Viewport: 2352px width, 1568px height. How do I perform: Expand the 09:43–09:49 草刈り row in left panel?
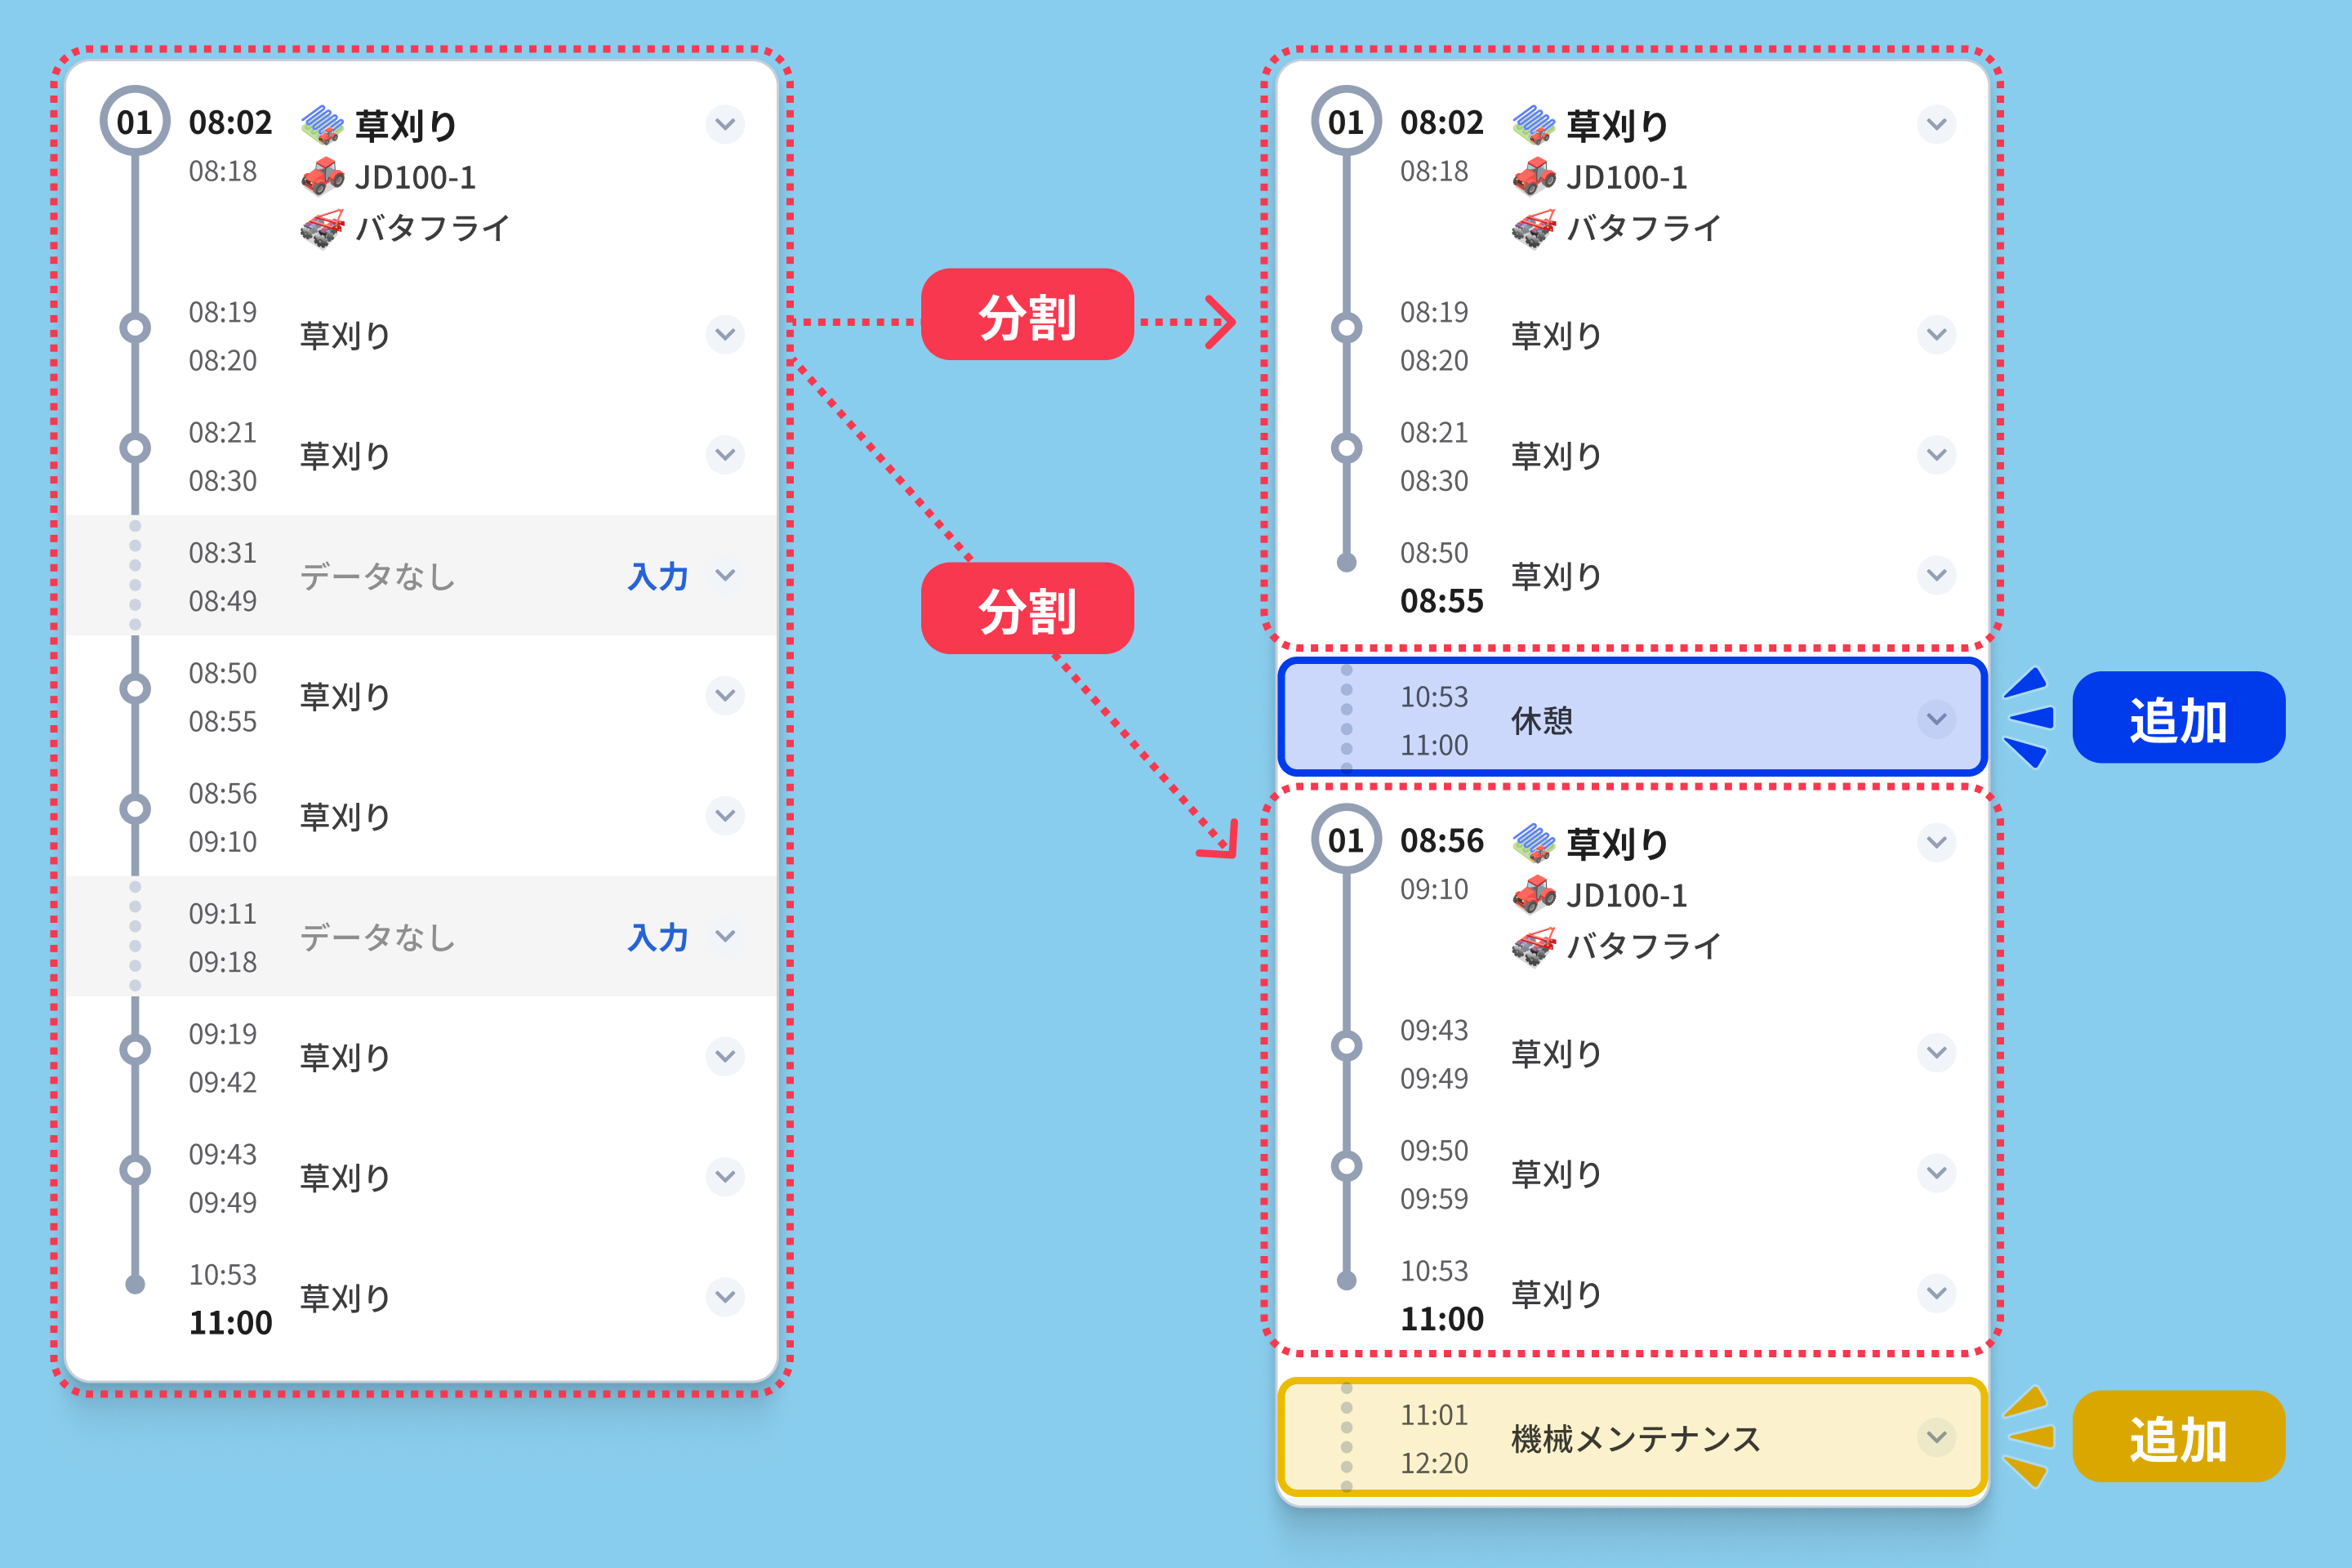(725, 1177)
